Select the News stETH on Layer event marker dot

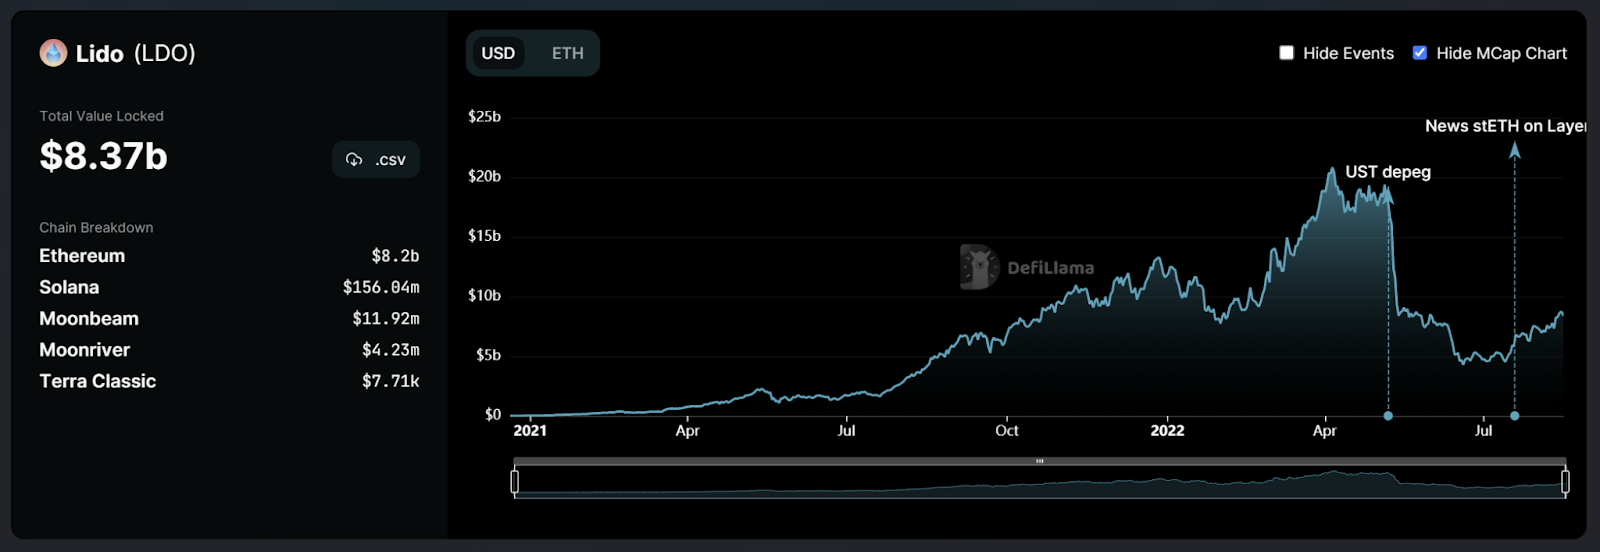coord(1515,416)
